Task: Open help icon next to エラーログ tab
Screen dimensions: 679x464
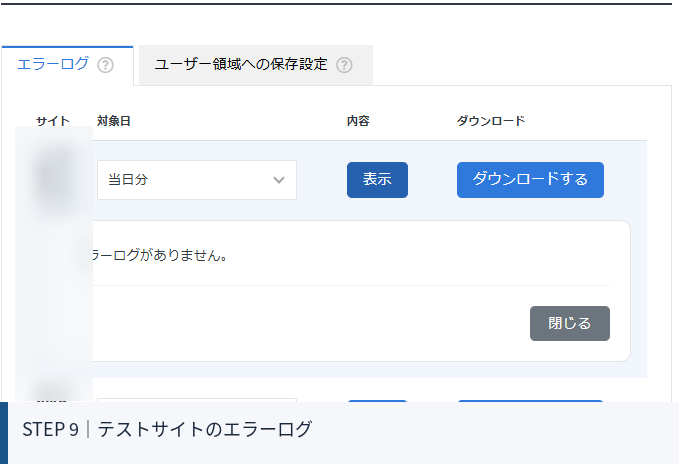Action: [105, 65]
